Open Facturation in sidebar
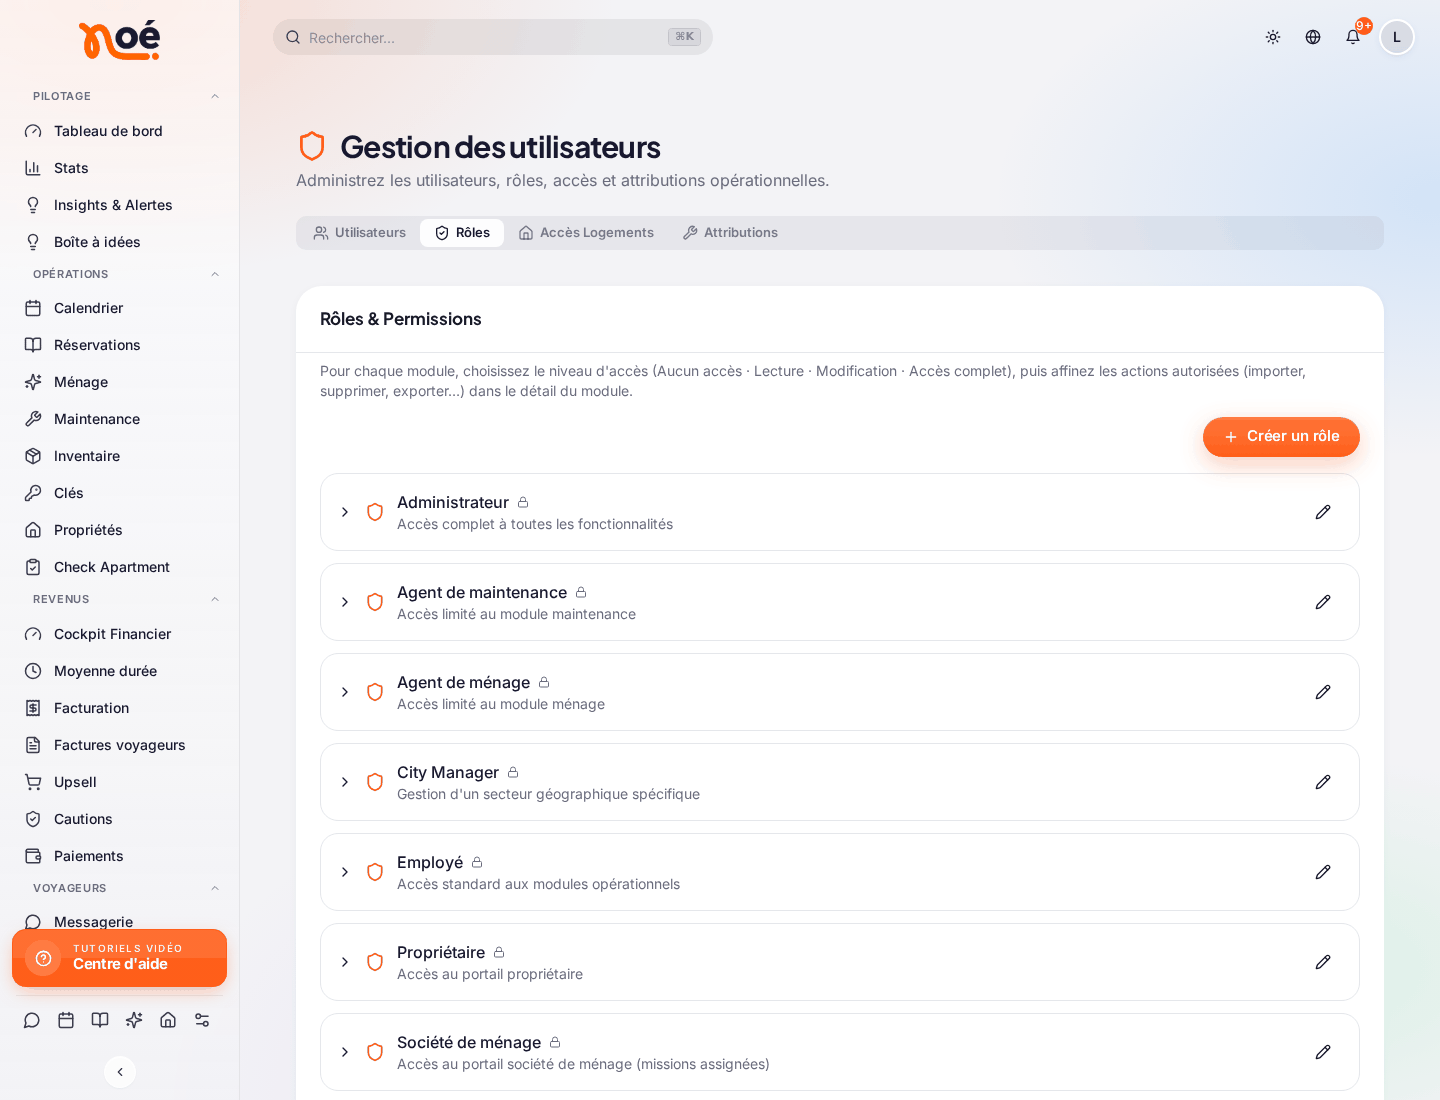 [x=120, y=708]
